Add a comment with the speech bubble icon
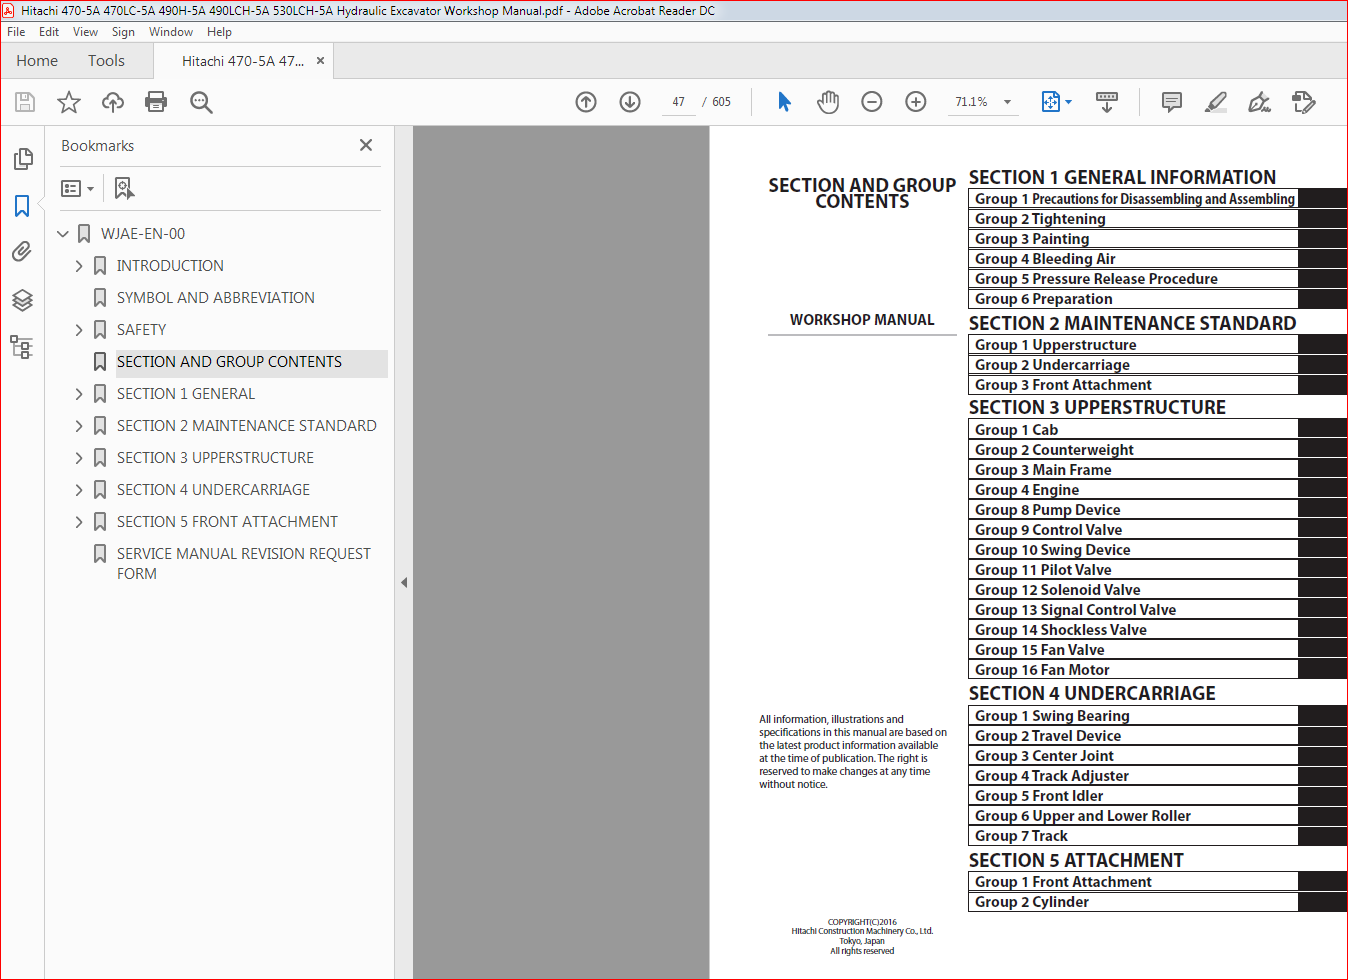This screenshot has width=1348, height=980. (1172, 102)
